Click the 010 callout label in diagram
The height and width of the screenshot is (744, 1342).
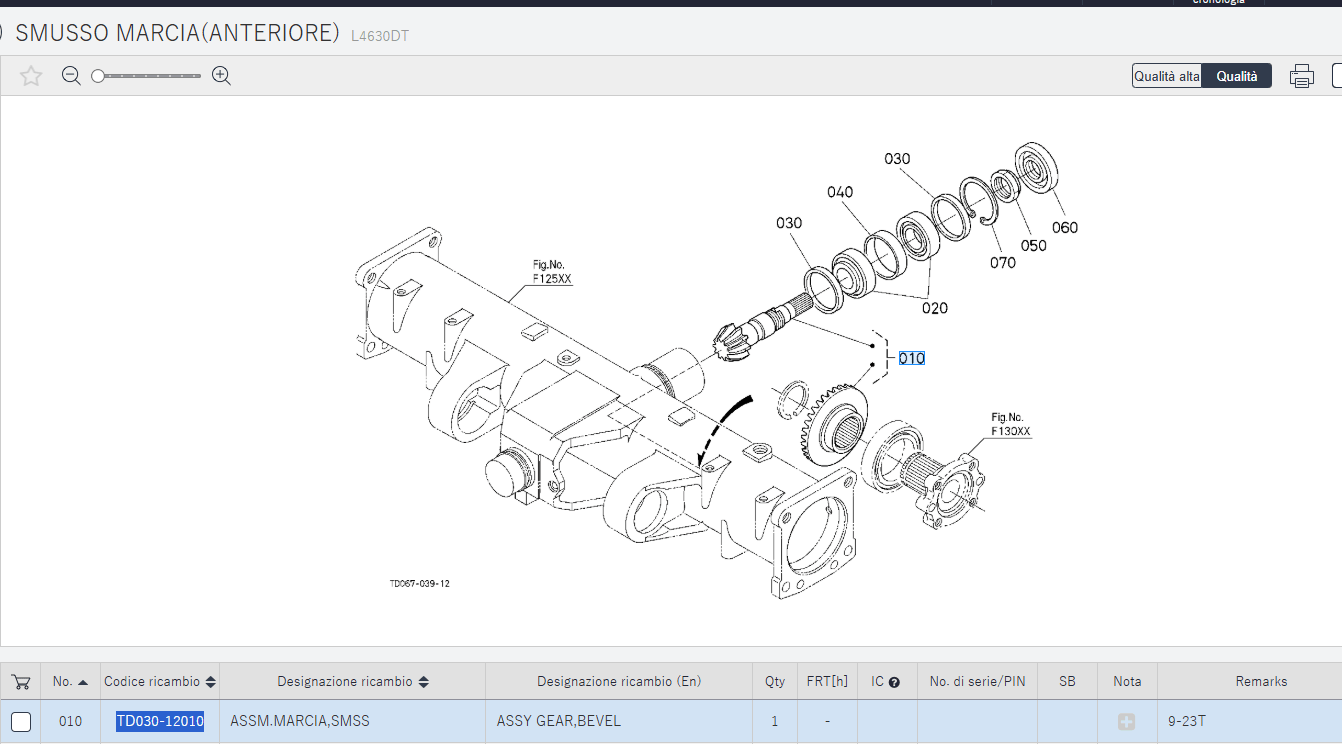(911, 358)
